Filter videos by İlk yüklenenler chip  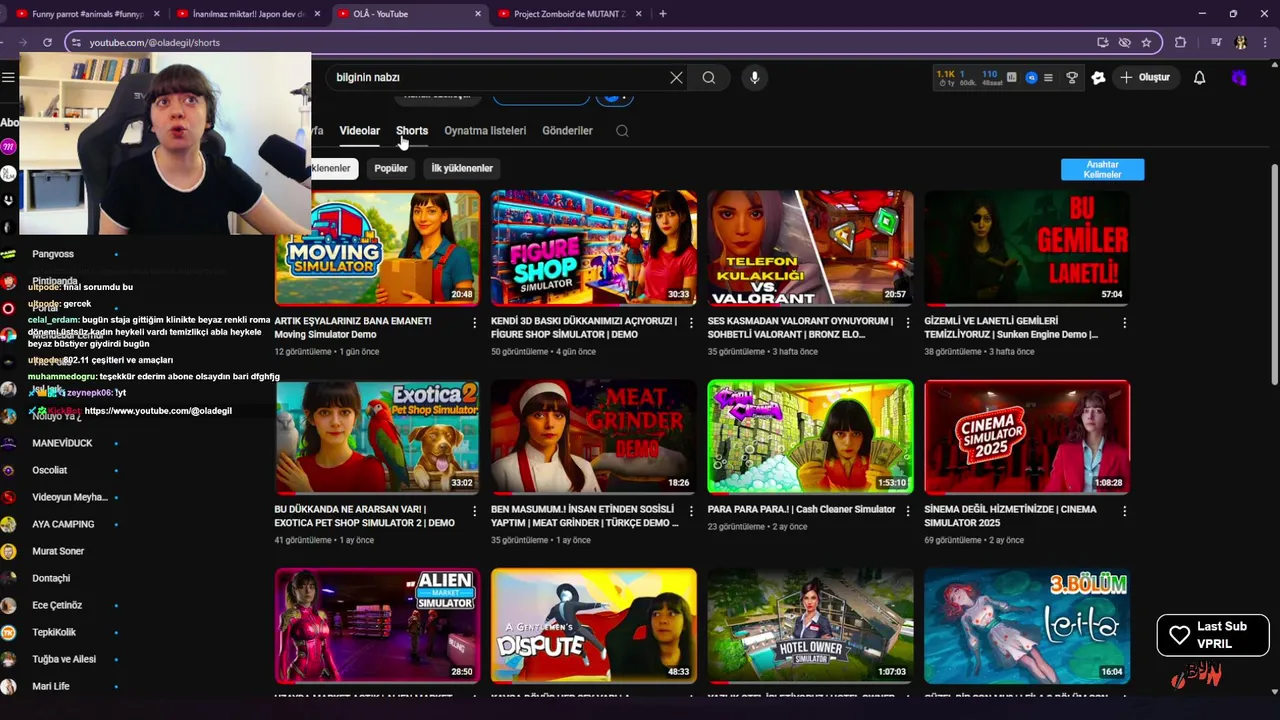point(462,168)
